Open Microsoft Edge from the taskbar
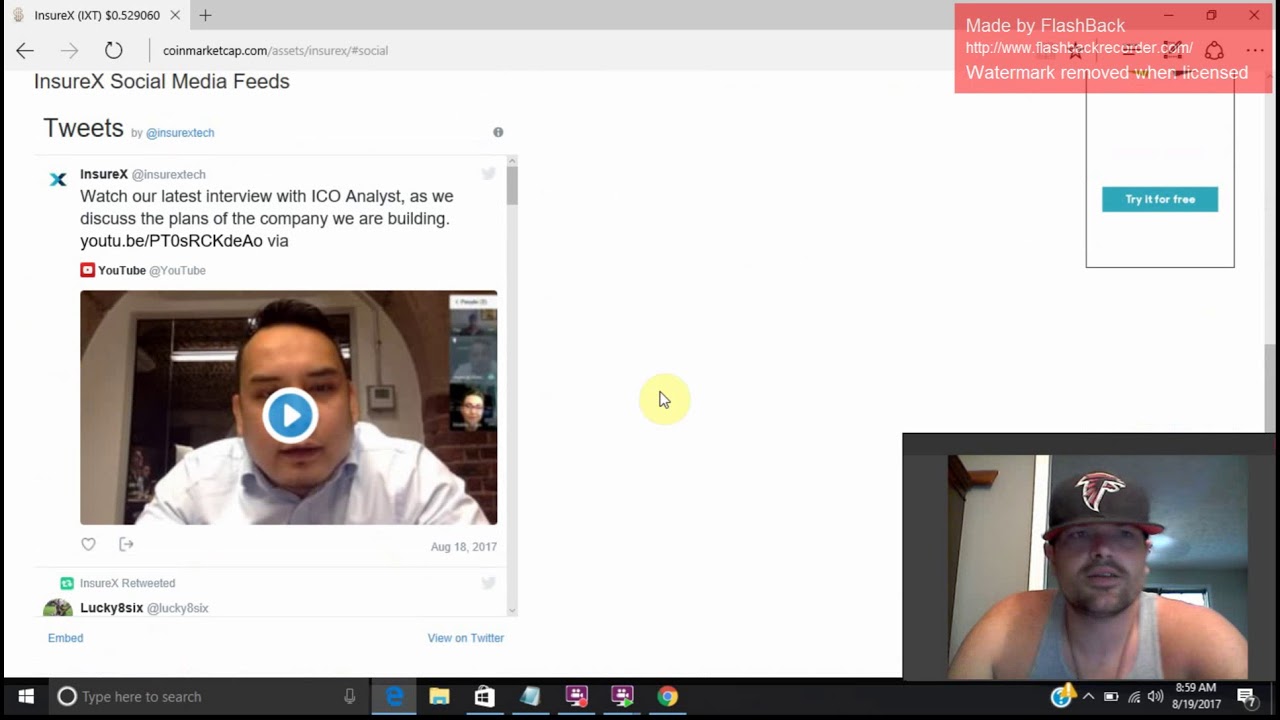The height and width of the screenshot is (720, 1280). point(394,696)
